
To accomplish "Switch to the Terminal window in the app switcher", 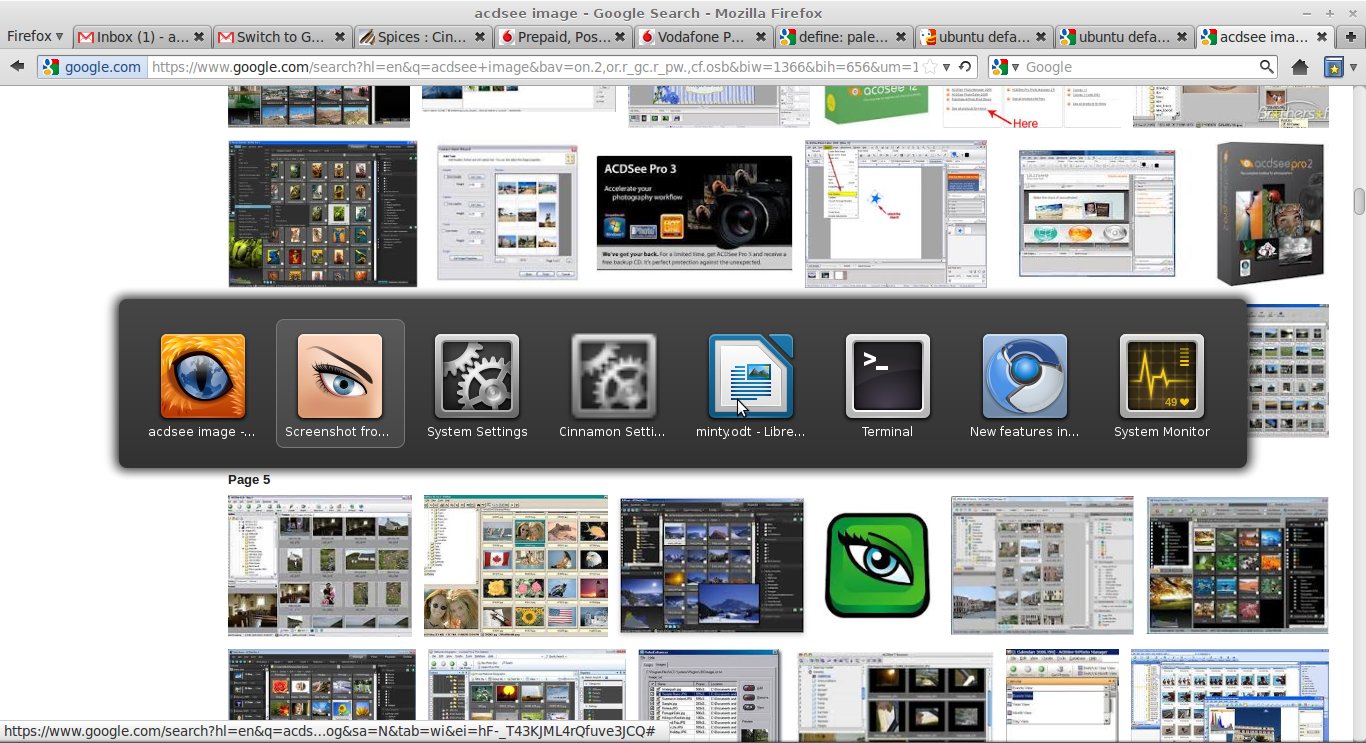I will click(x=887, y=376).
